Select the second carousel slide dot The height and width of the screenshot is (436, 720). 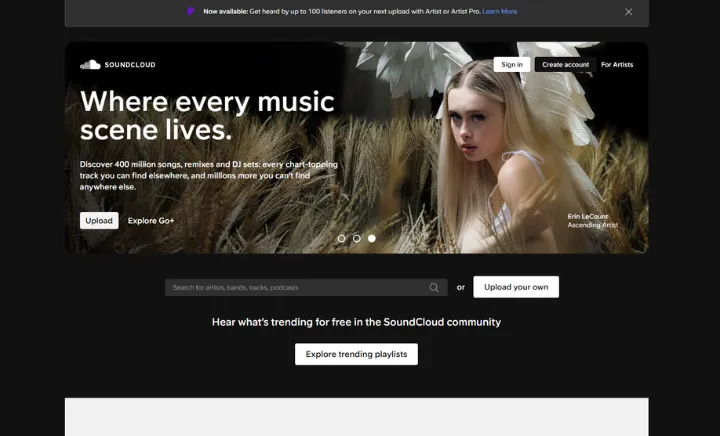point(356,238)
